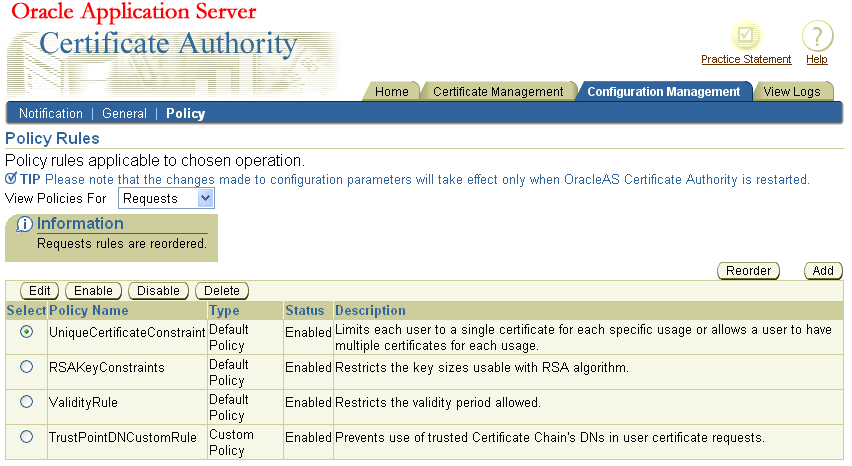Viewport: 852px width, 466px height.
Task: Click the 'Prevents use of trusted Certificate Chain' description
Action: coord(550,437)
